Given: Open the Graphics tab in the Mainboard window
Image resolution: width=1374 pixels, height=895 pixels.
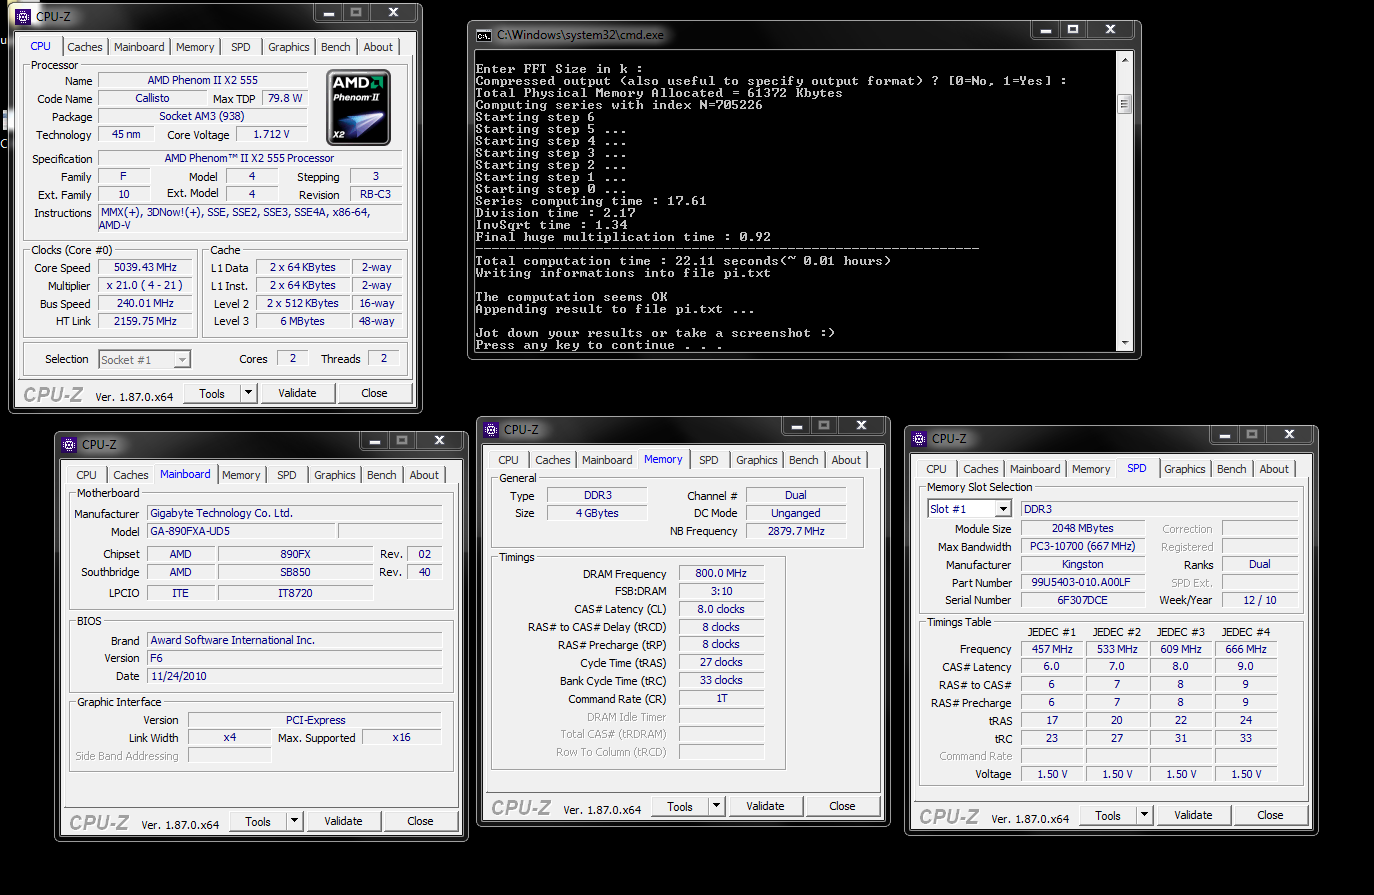Looking at the screenshot, I should pos(334,475).
